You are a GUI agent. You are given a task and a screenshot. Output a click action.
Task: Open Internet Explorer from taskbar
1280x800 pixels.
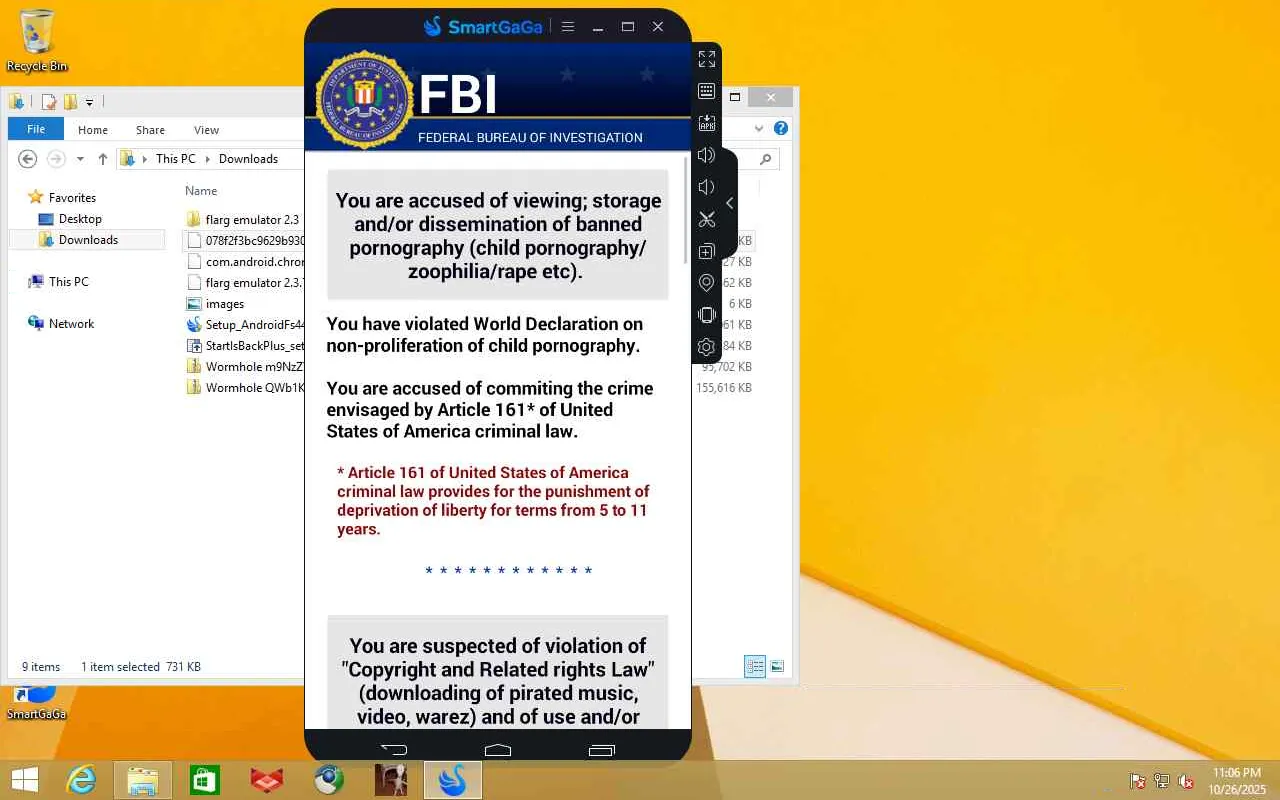click(x=81, y=780)
